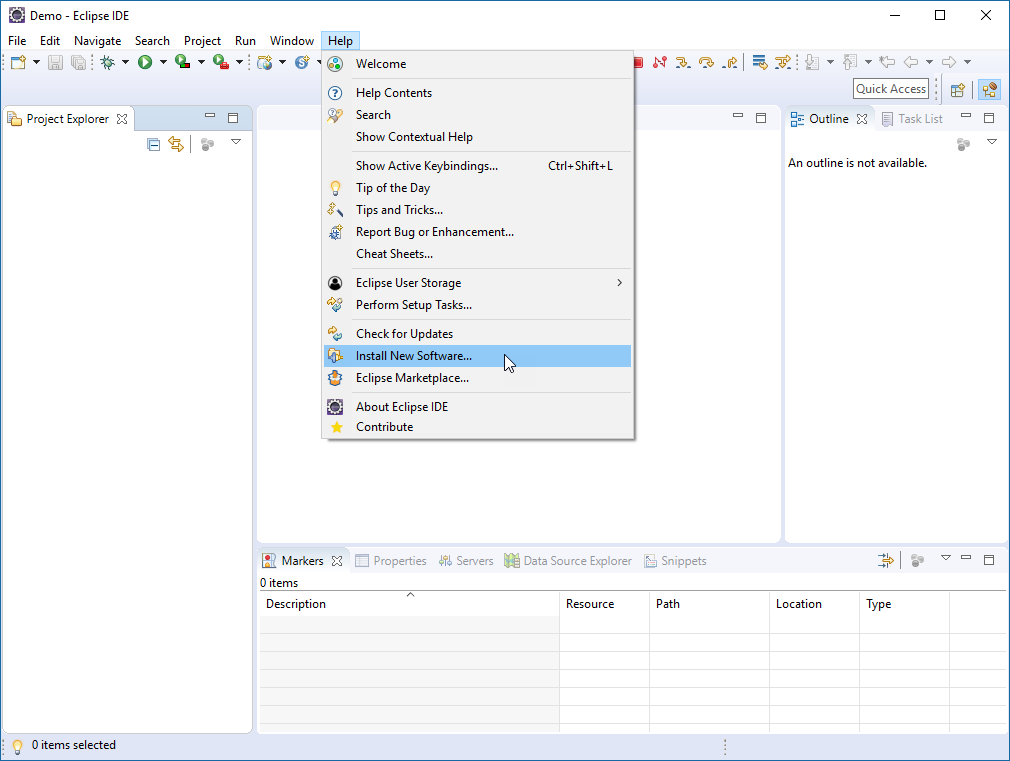The height and width of the screenshot is (761, 1010).
Task: Select the Java EE perspective icon
Action: pyautogui.click(x=989, y=89)
